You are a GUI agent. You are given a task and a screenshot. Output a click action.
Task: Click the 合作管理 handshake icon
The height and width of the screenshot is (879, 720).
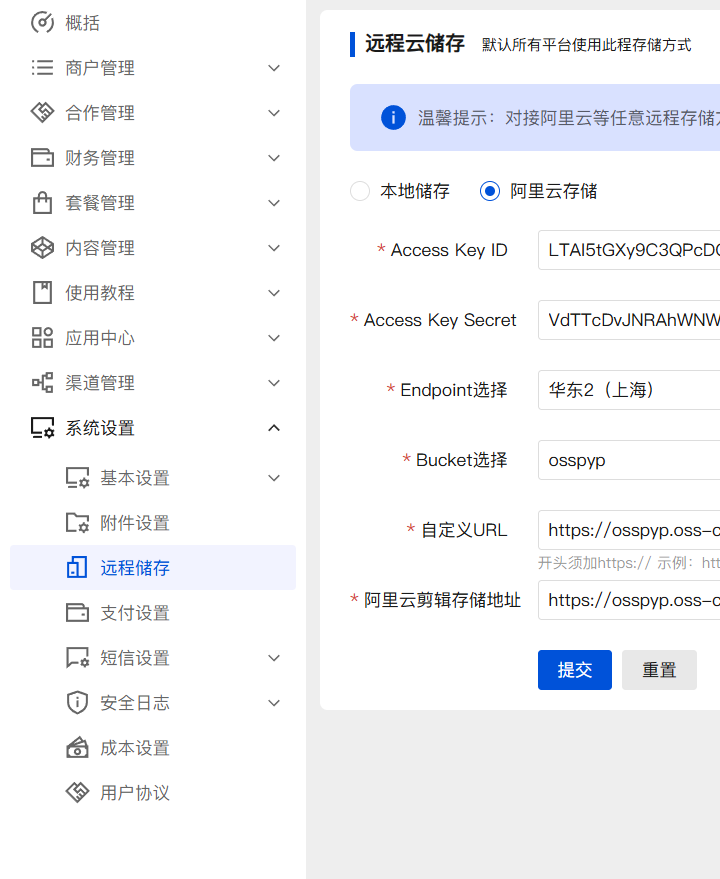[42, 113]
